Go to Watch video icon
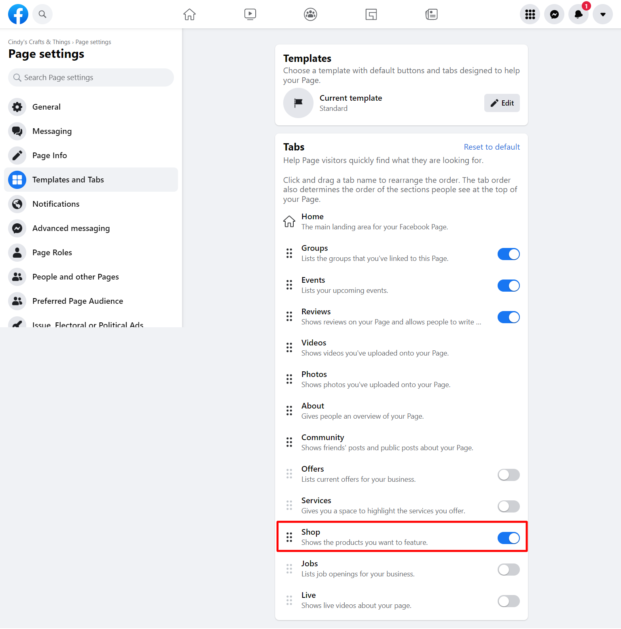 [250, 14]
